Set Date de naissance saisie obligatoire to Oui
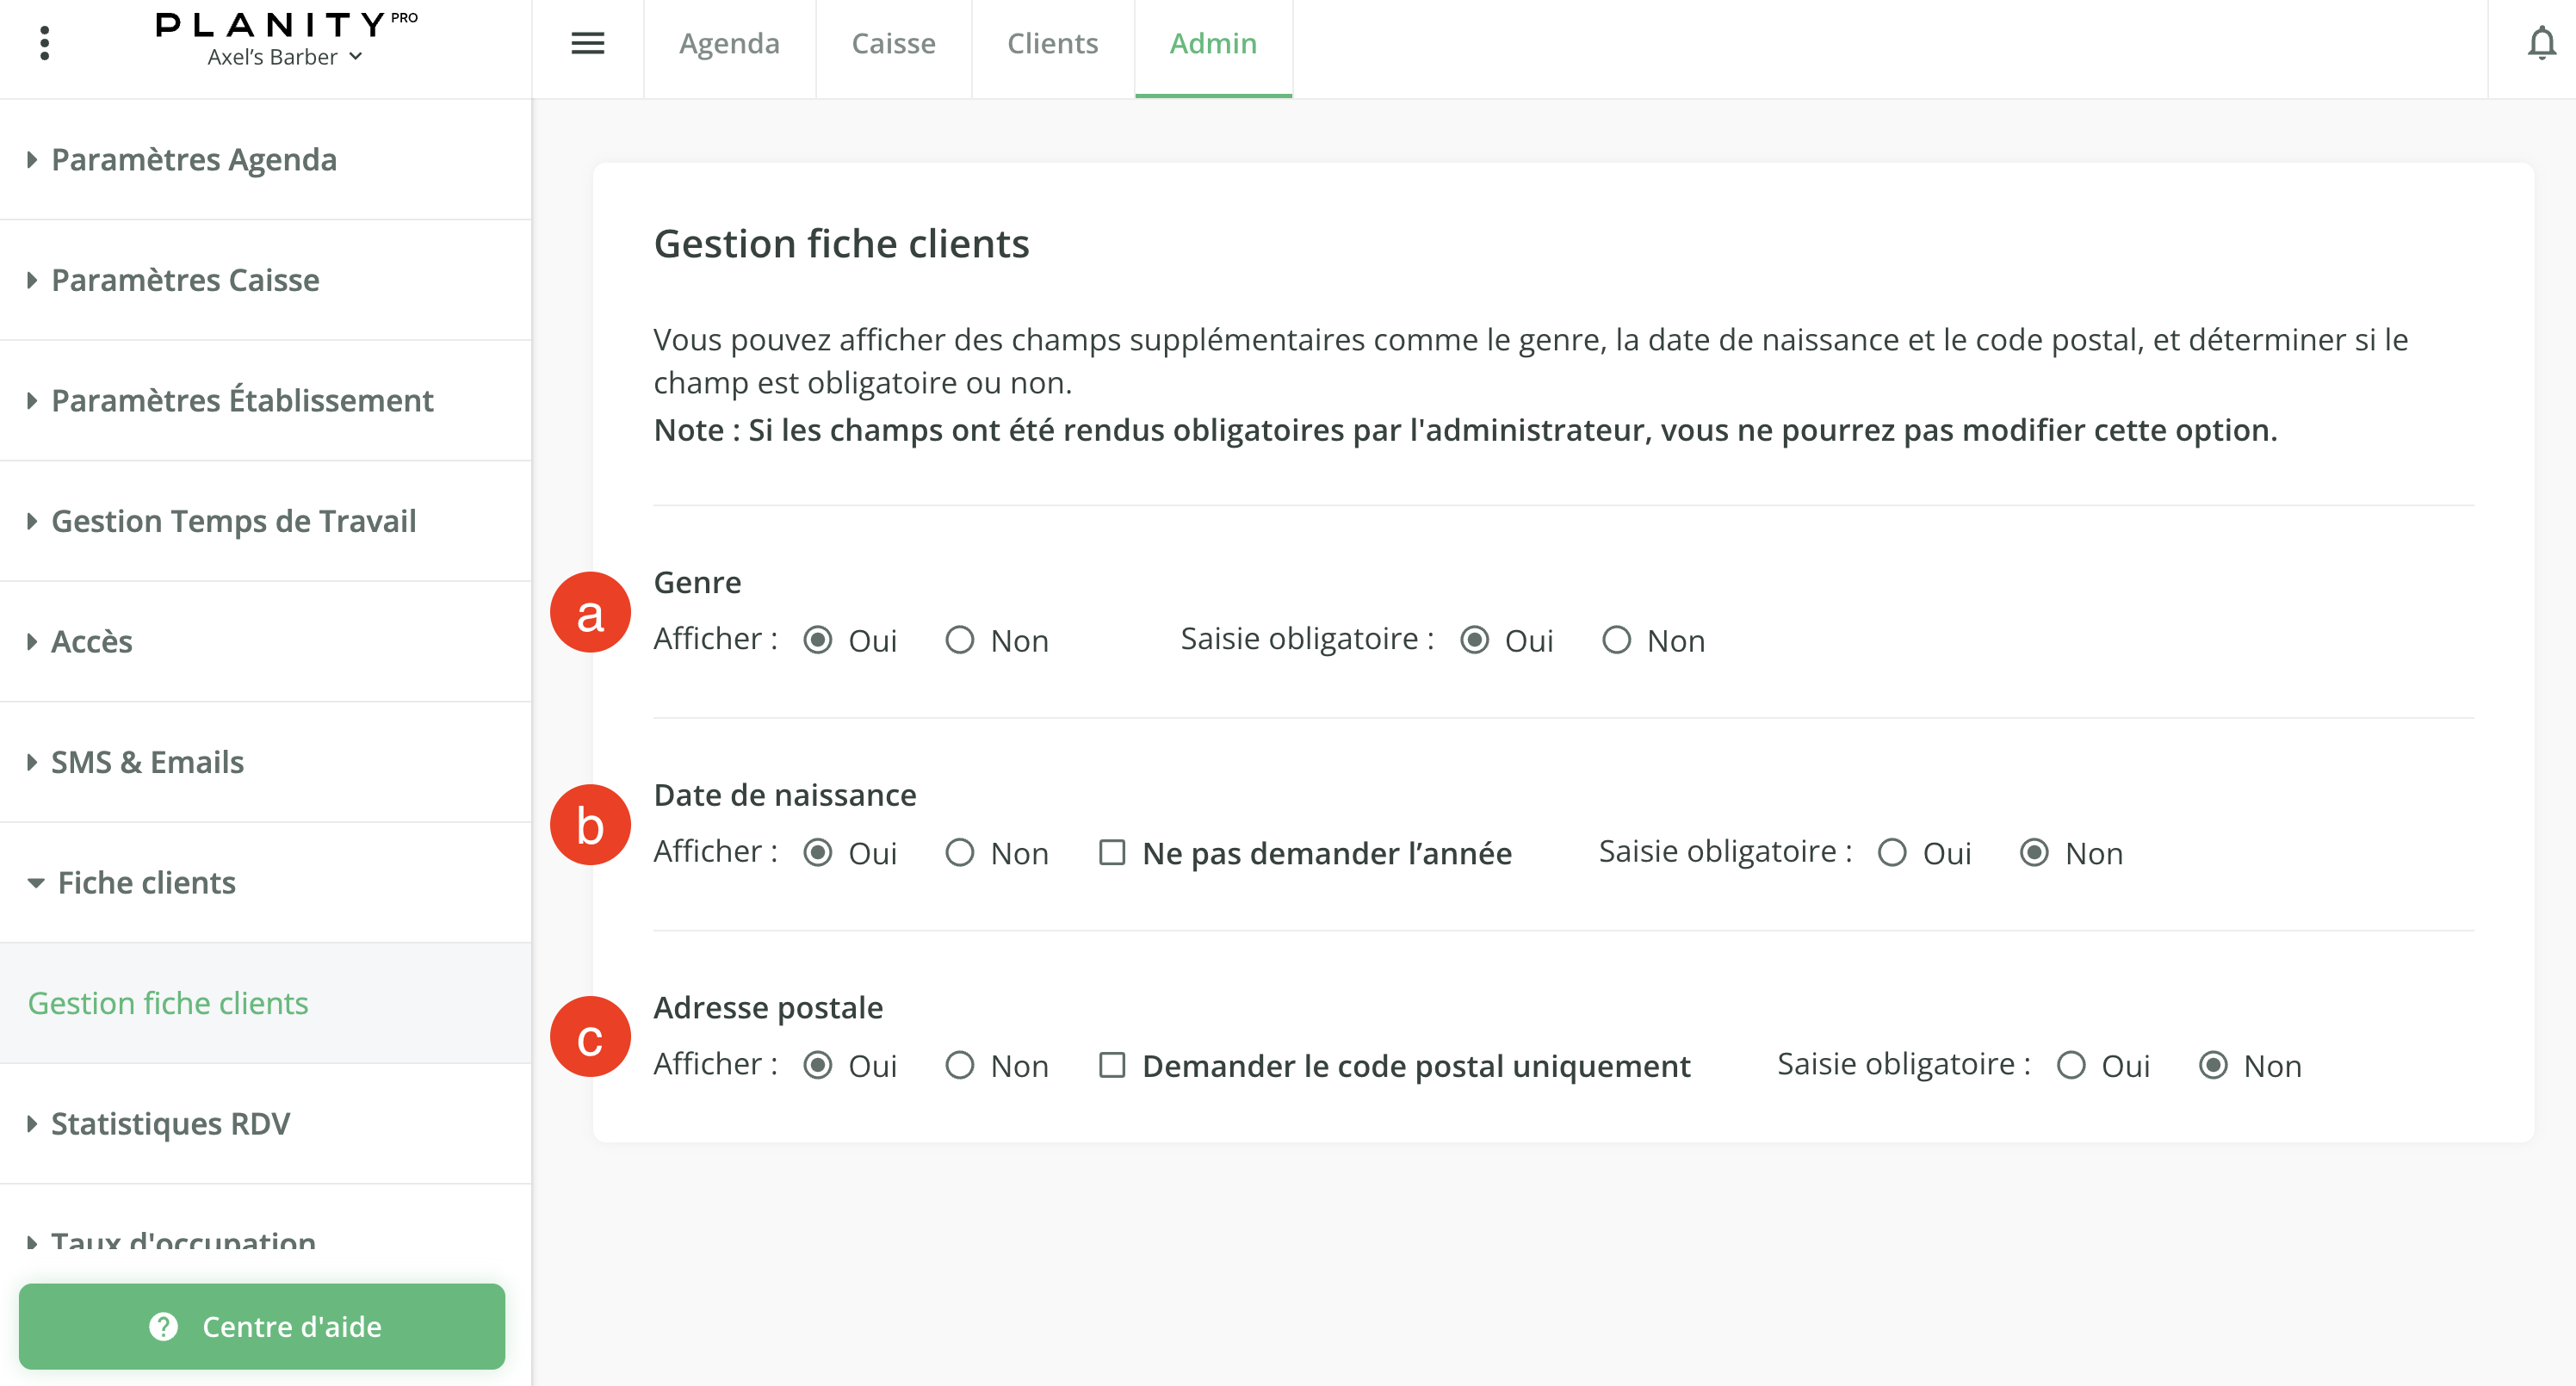 (x=1891, y=853)
